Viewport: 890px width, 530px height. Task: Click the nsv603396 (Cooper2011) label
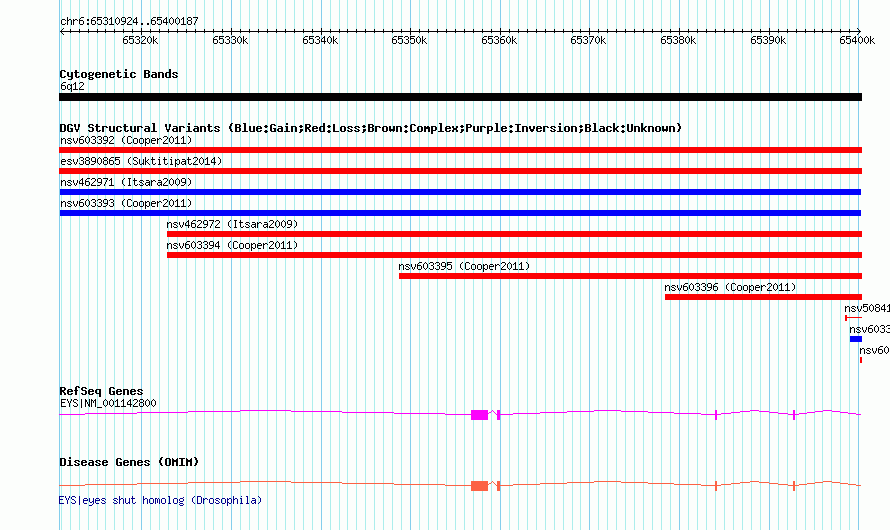coord(730,287)
